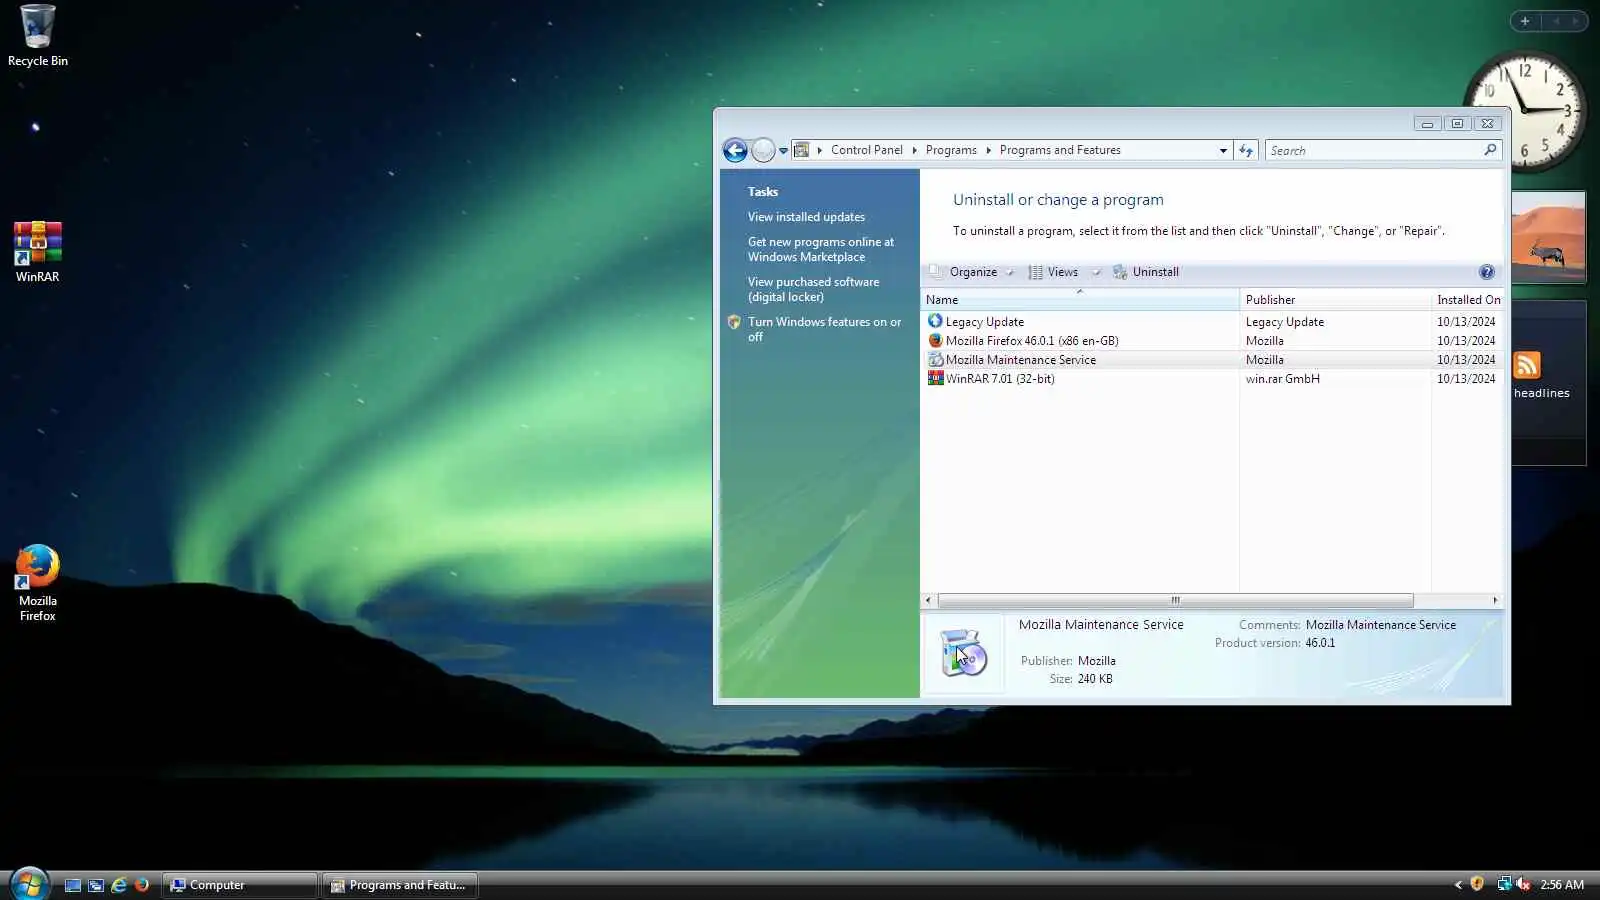Open Help with the blue question icon
This screenshot has width=1600, height=900.
tap(1487, 272)
